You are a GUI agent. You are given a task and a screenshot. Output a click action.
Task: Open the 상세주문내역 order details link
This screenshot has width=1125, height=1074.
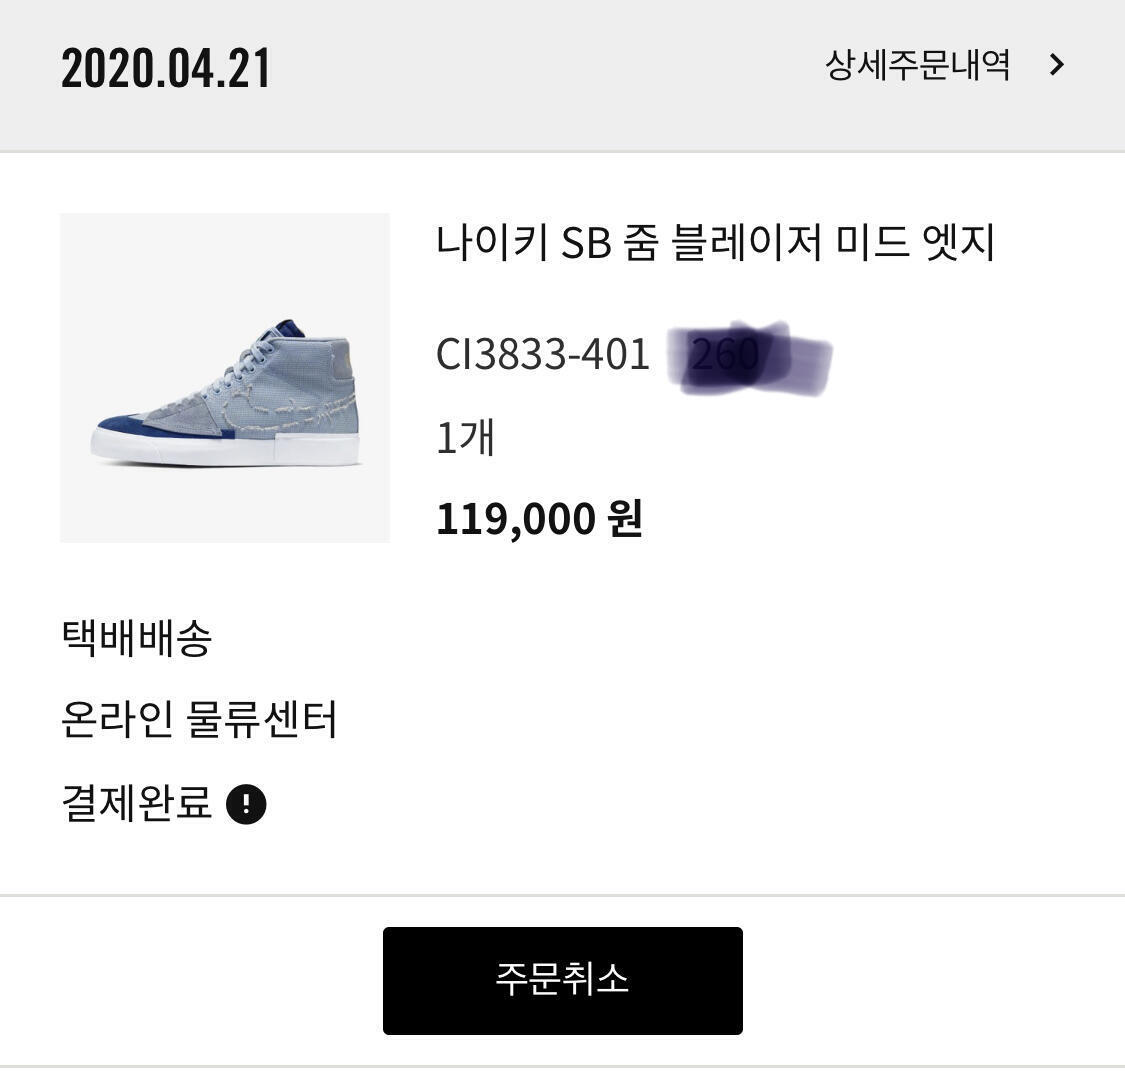[916, 65]
